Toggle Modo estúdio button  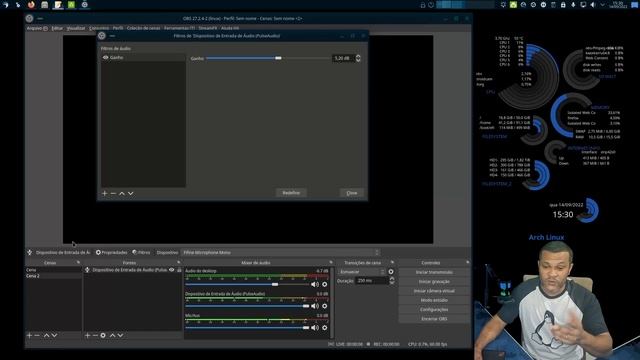[434, 300]
